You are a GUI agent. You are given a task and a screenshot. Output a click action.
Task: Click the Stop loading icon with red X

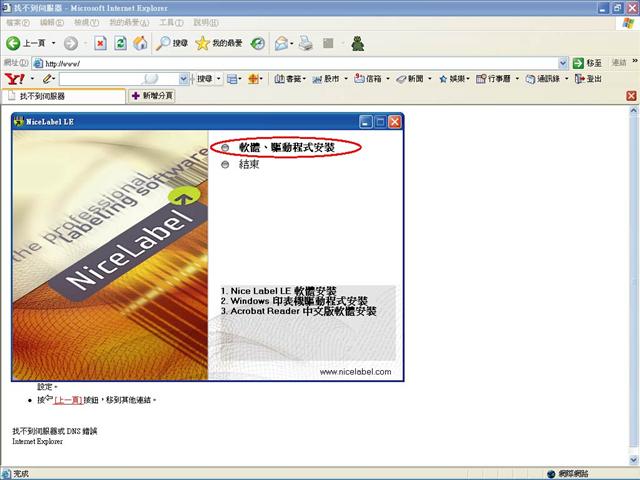pyautogui.click(x=100, y=43)
